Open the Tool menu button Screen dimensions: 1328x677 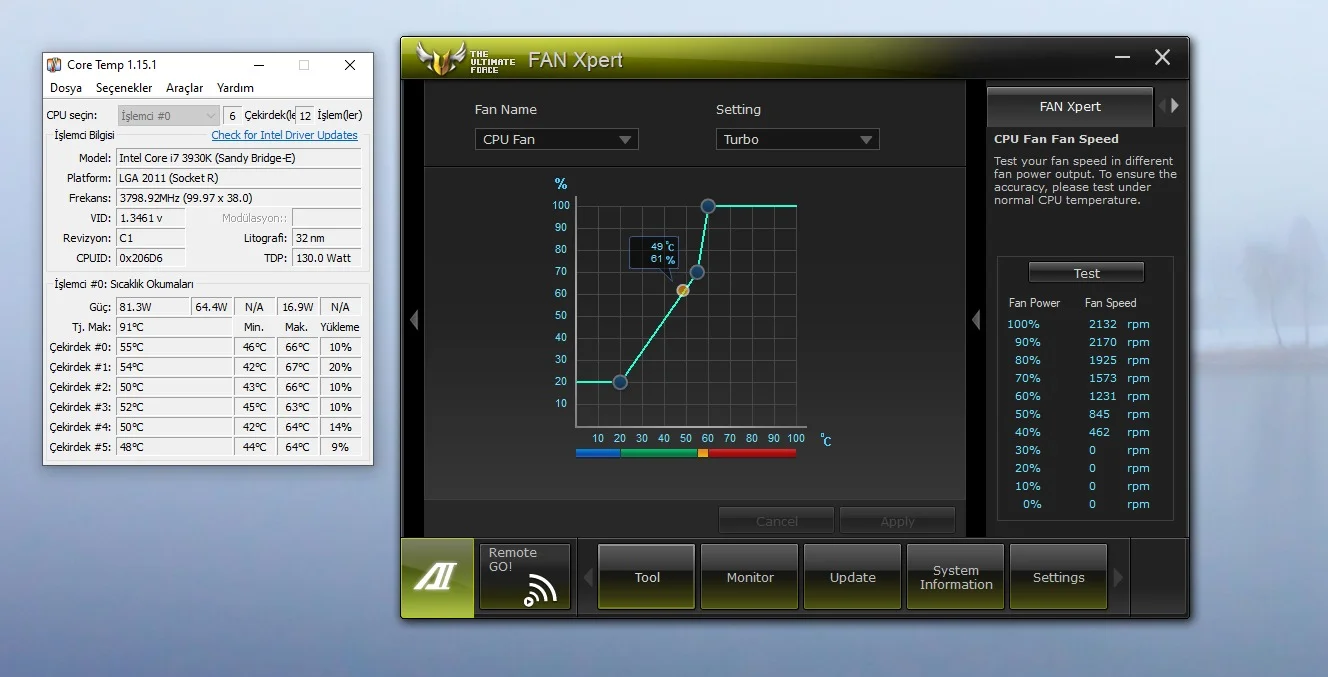[x=647, y=577]
